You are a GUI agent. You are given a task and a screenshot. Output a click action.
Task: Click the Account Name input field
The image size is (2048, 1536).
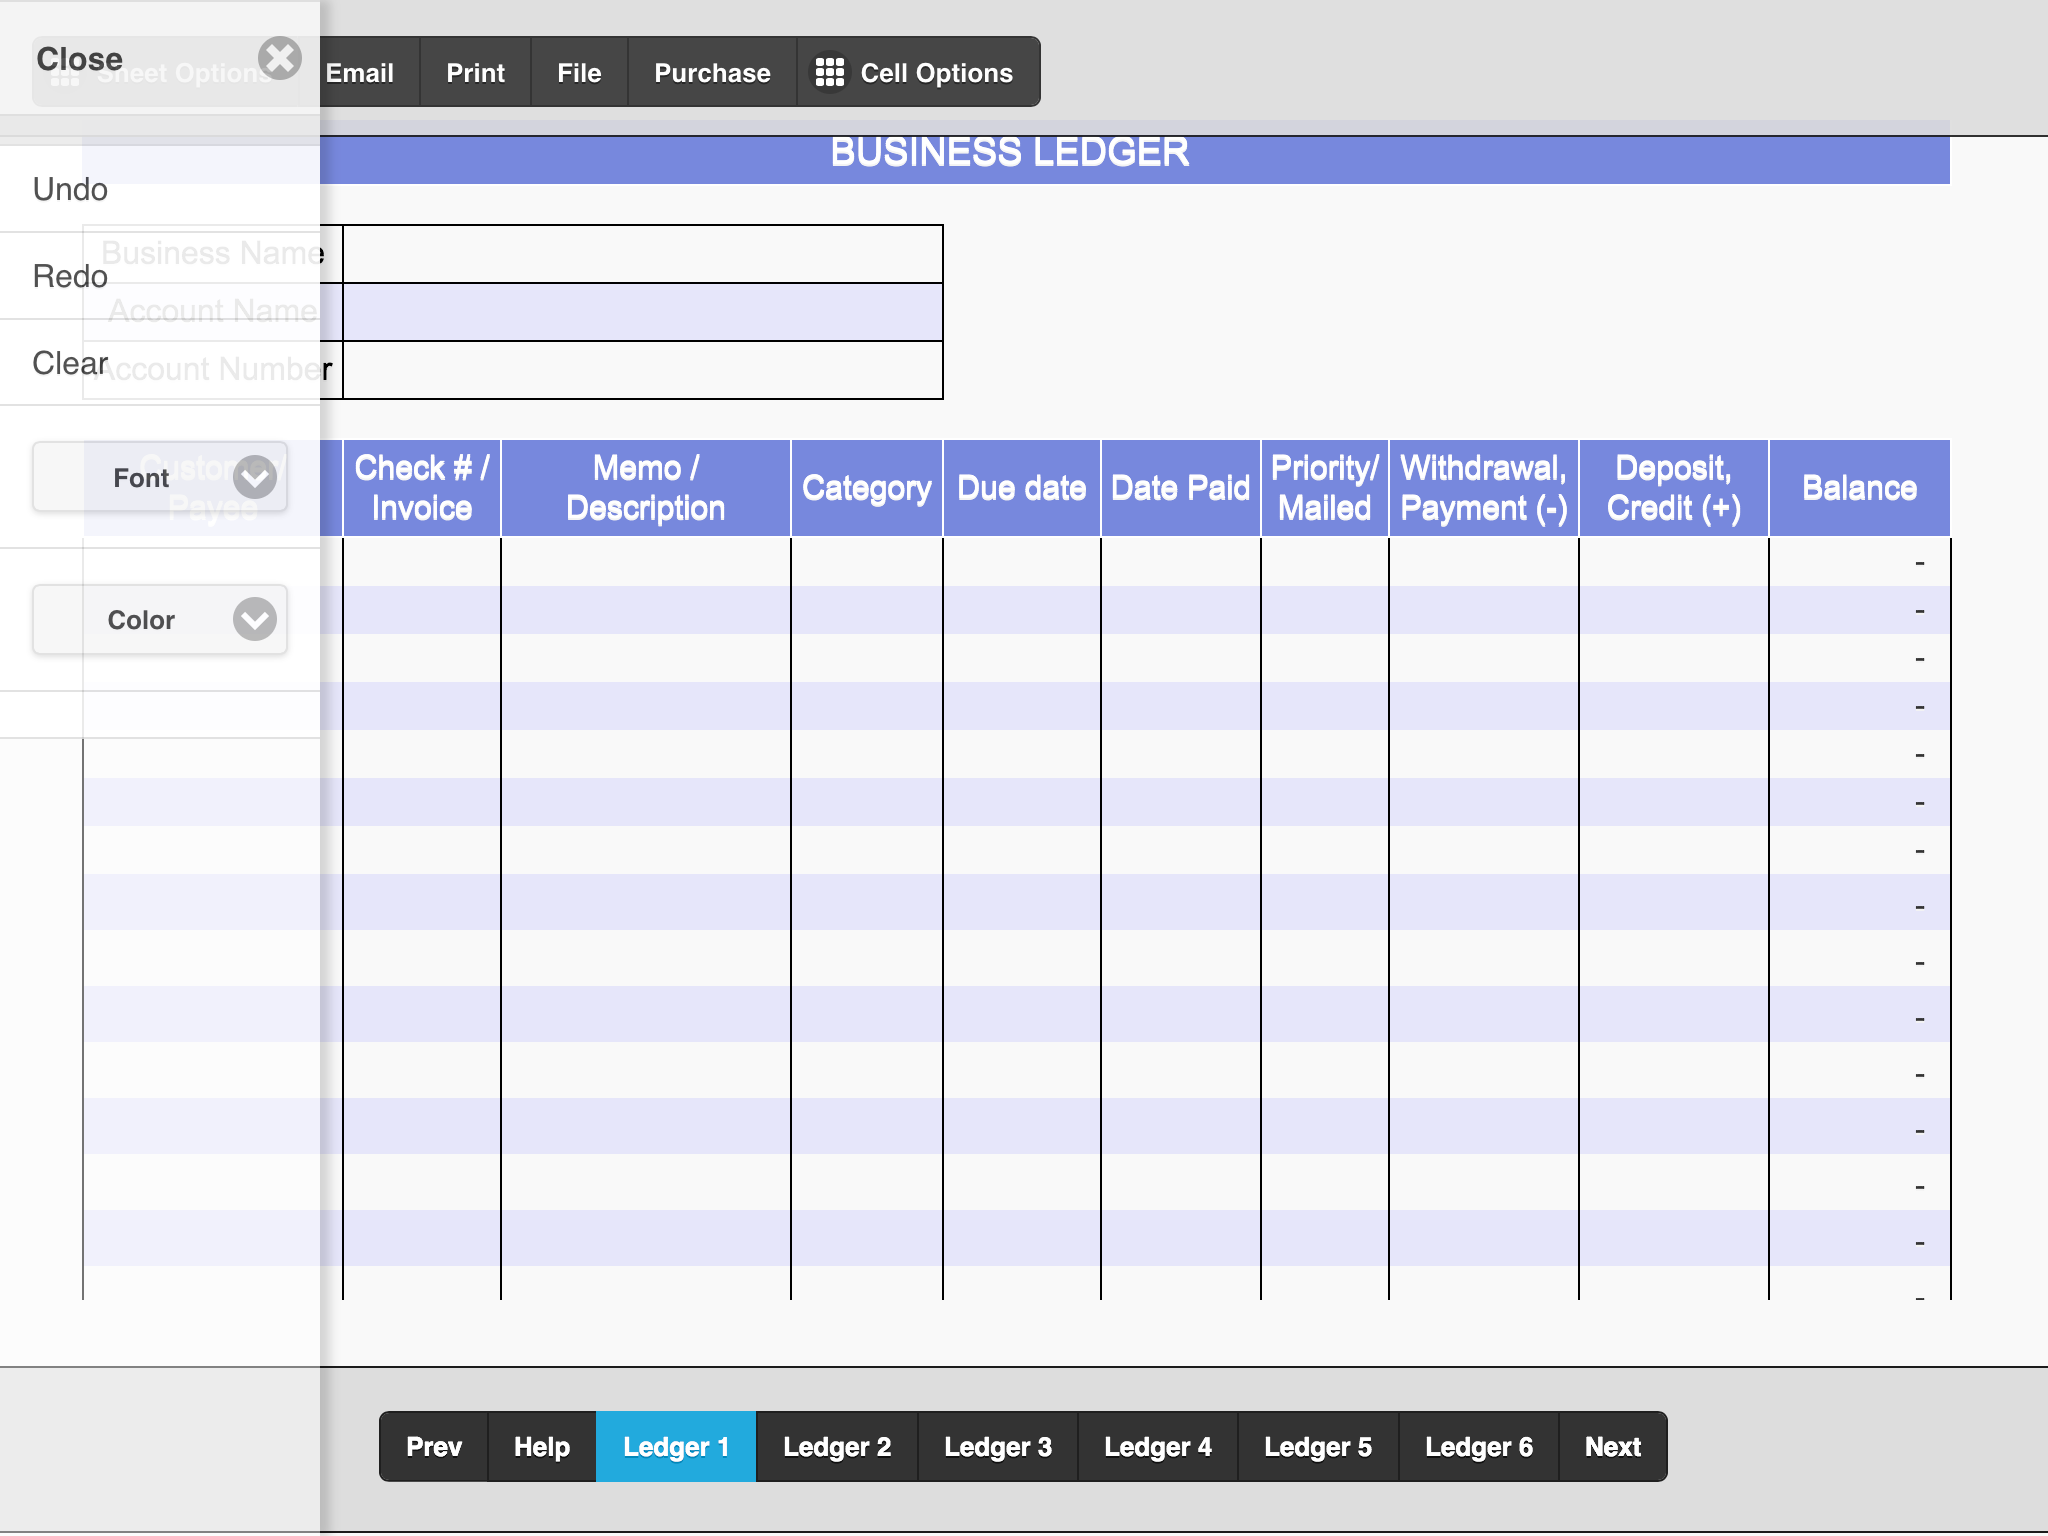(643, 312)
